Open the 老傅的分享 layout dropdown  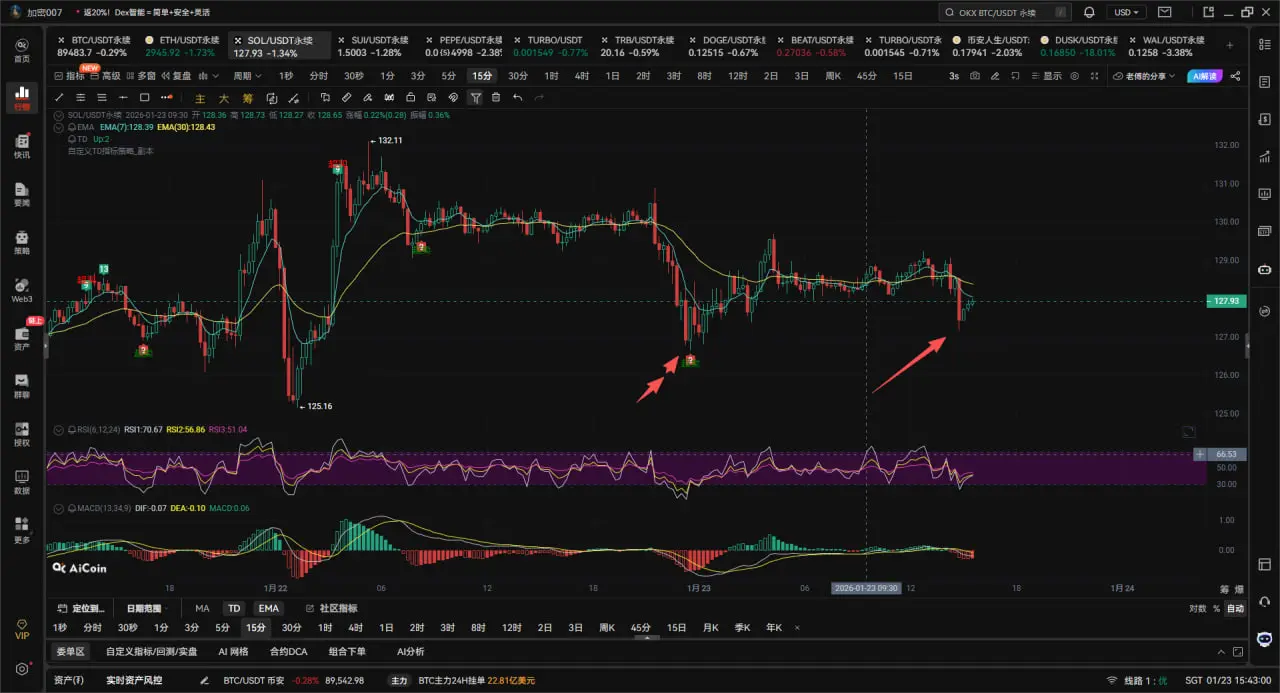1146,76
